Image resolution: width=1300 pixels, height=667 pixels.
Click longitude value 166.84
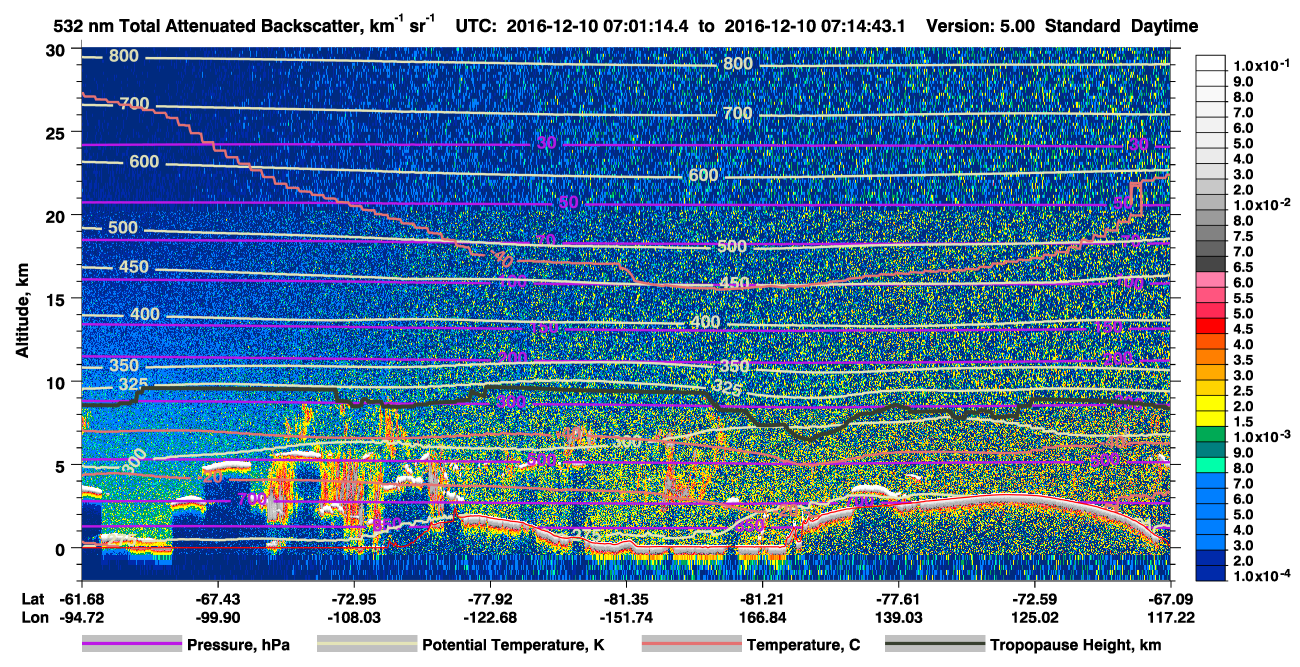[x=763, y=618]
